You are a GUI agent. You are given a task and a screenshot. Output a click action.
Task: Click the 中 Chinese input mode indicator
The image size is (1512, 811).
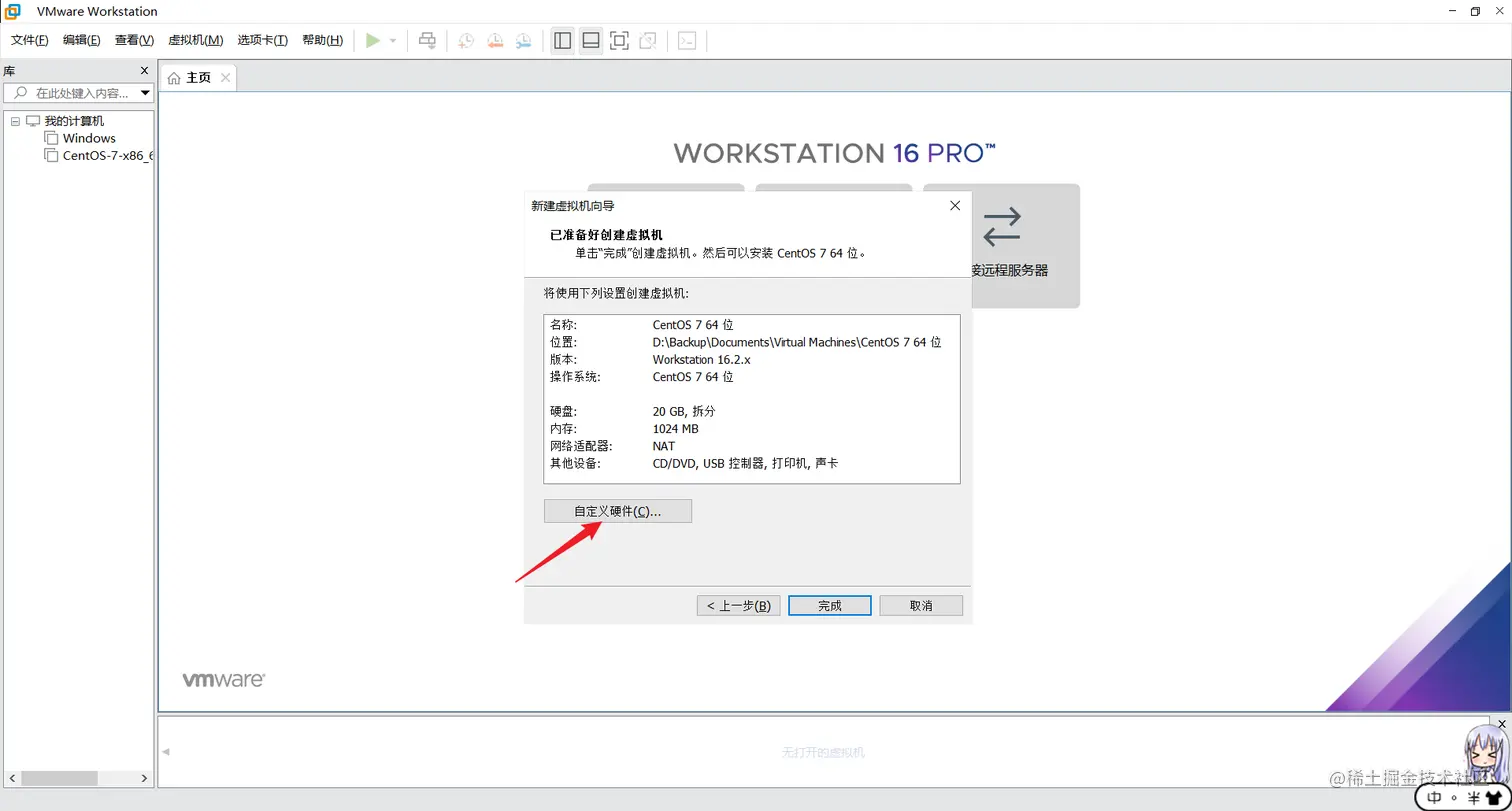click(1435, 797)
